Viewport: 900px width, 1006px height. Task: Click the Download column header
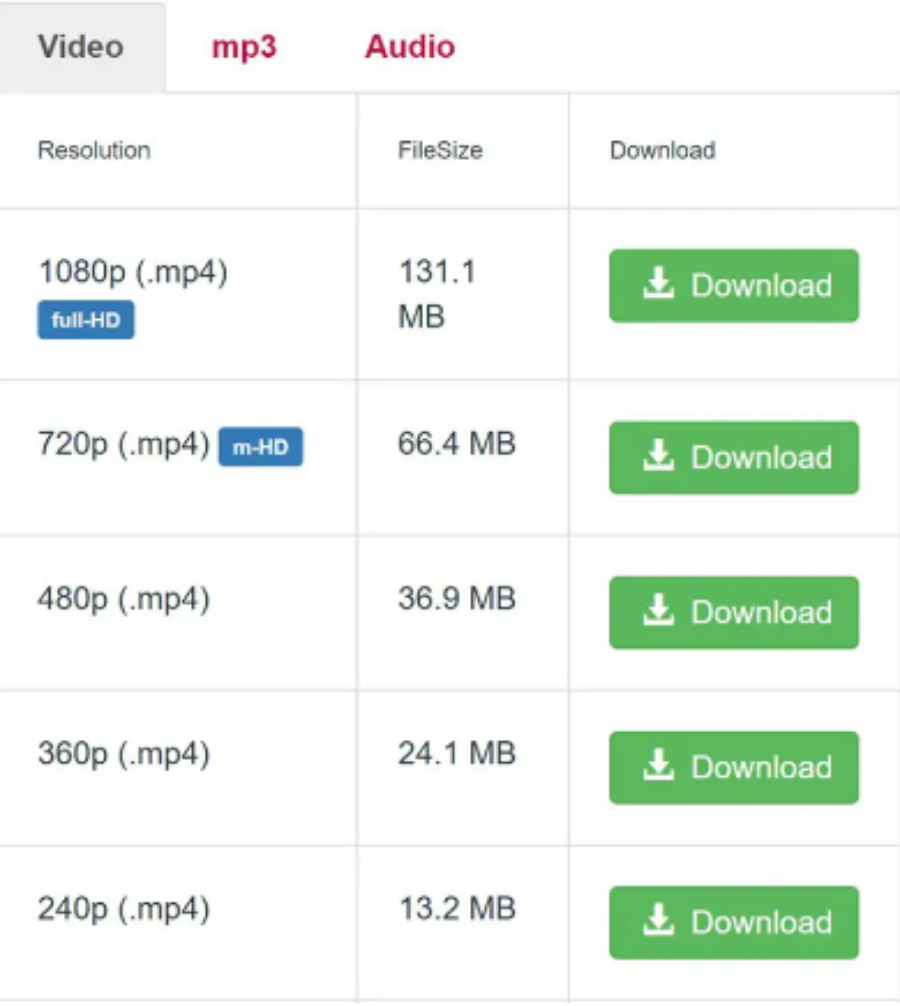pos(662,151)
